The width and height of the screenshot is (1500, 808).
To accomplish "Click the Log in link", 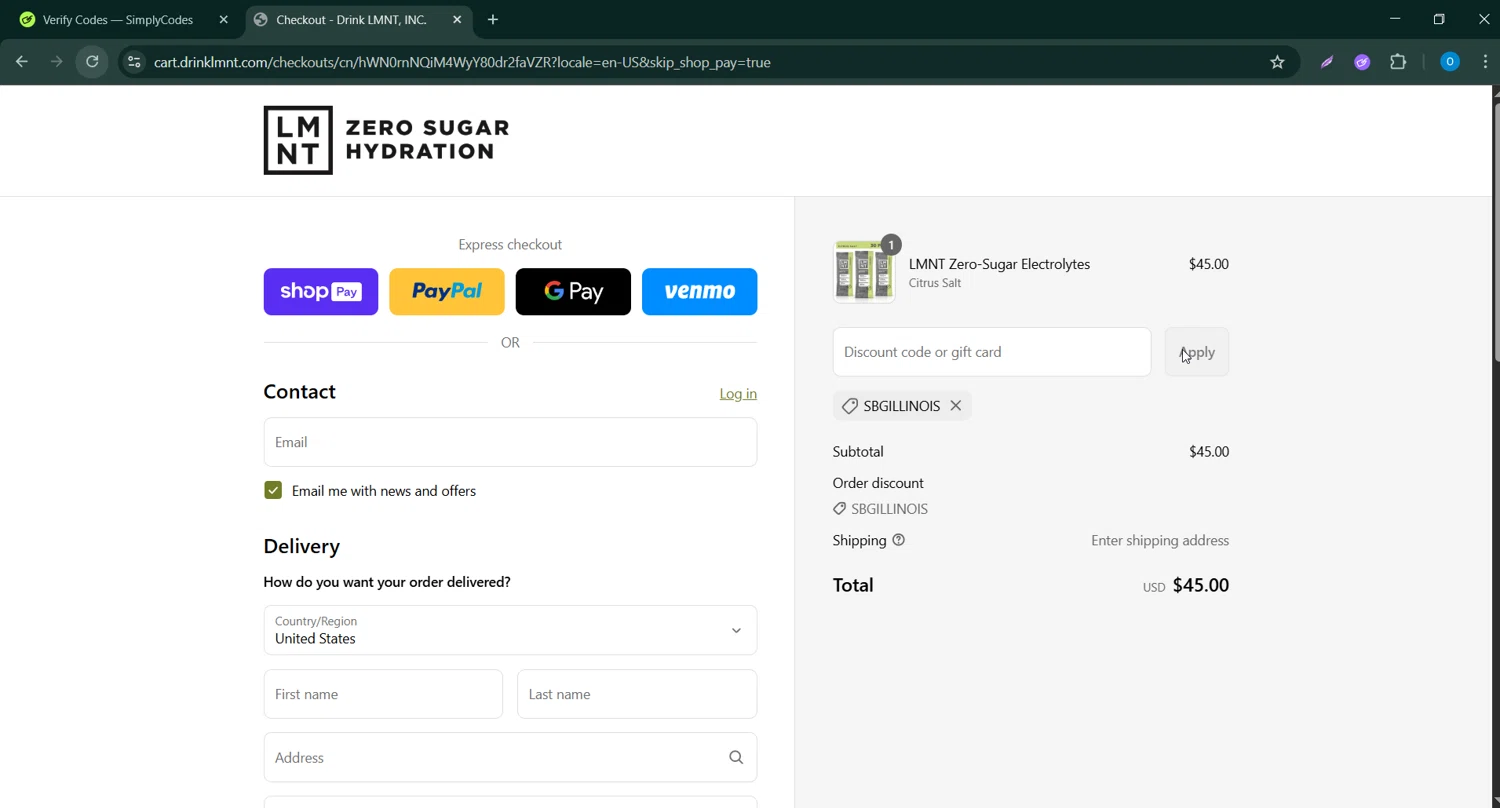I will 738,394.
